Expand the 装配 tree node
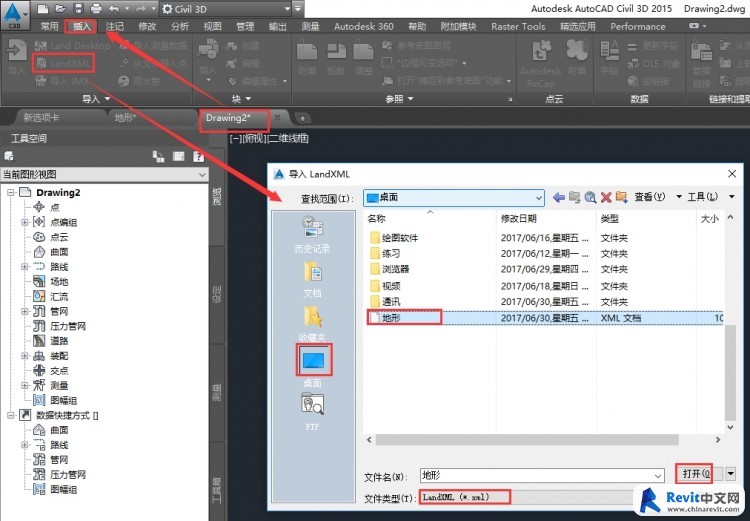750x521 pixels. 25,356
